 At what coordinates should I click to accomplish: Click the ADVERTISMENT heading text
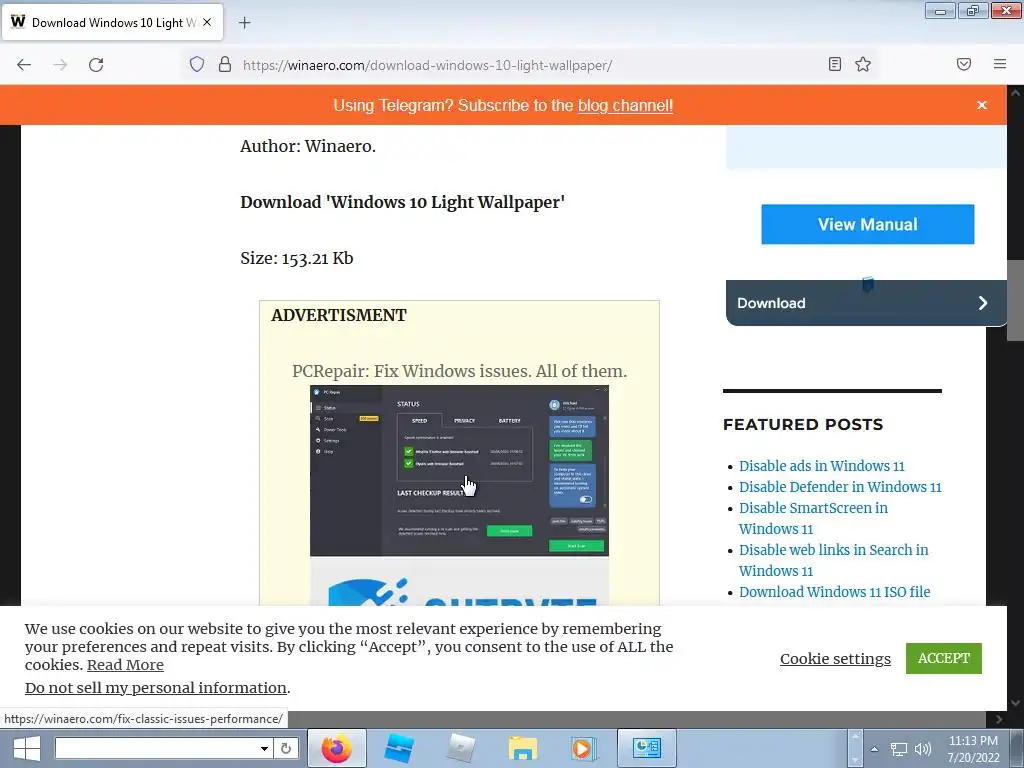[x=339, y=315]
